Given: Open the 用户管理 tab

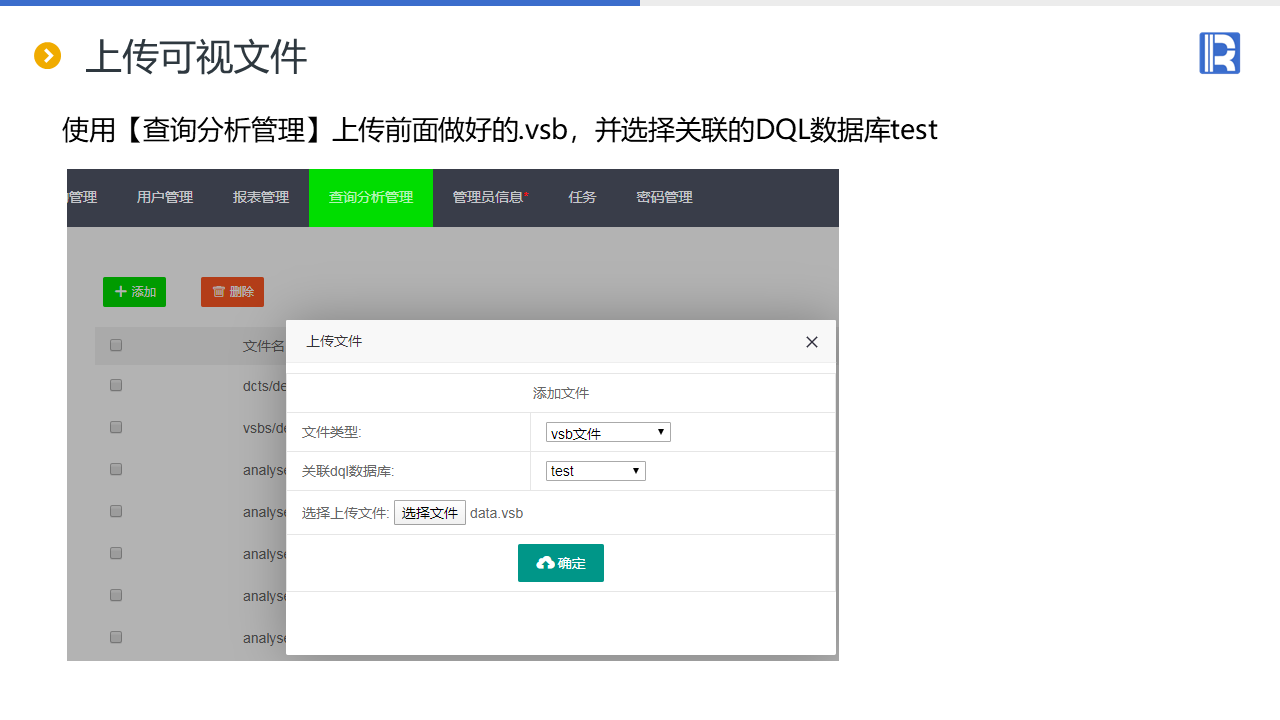Looking at the screenshot, I should pos(165,198).
